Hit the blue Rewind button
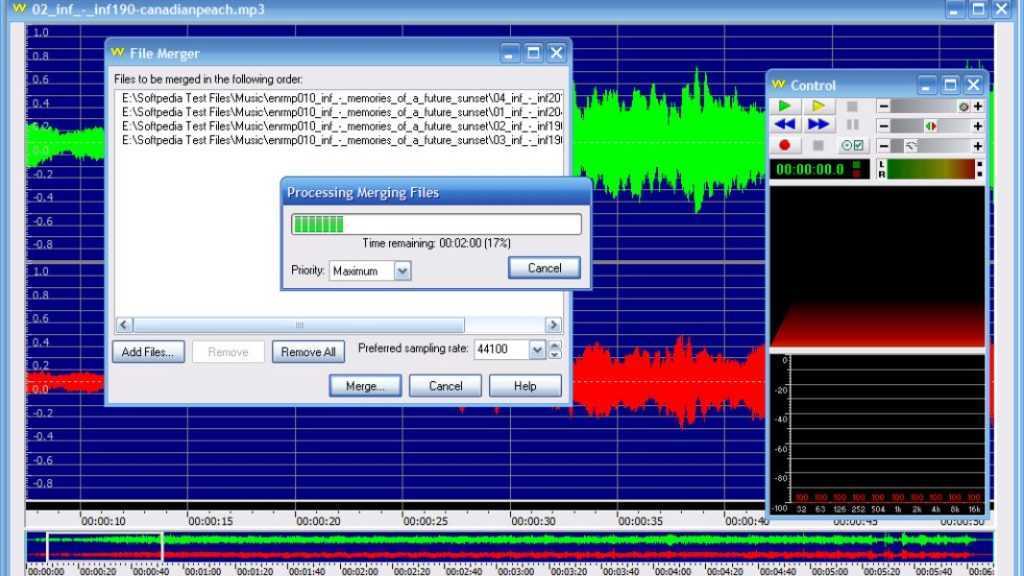This screenshot has width=1024, height=576. [x=785, y=125]
